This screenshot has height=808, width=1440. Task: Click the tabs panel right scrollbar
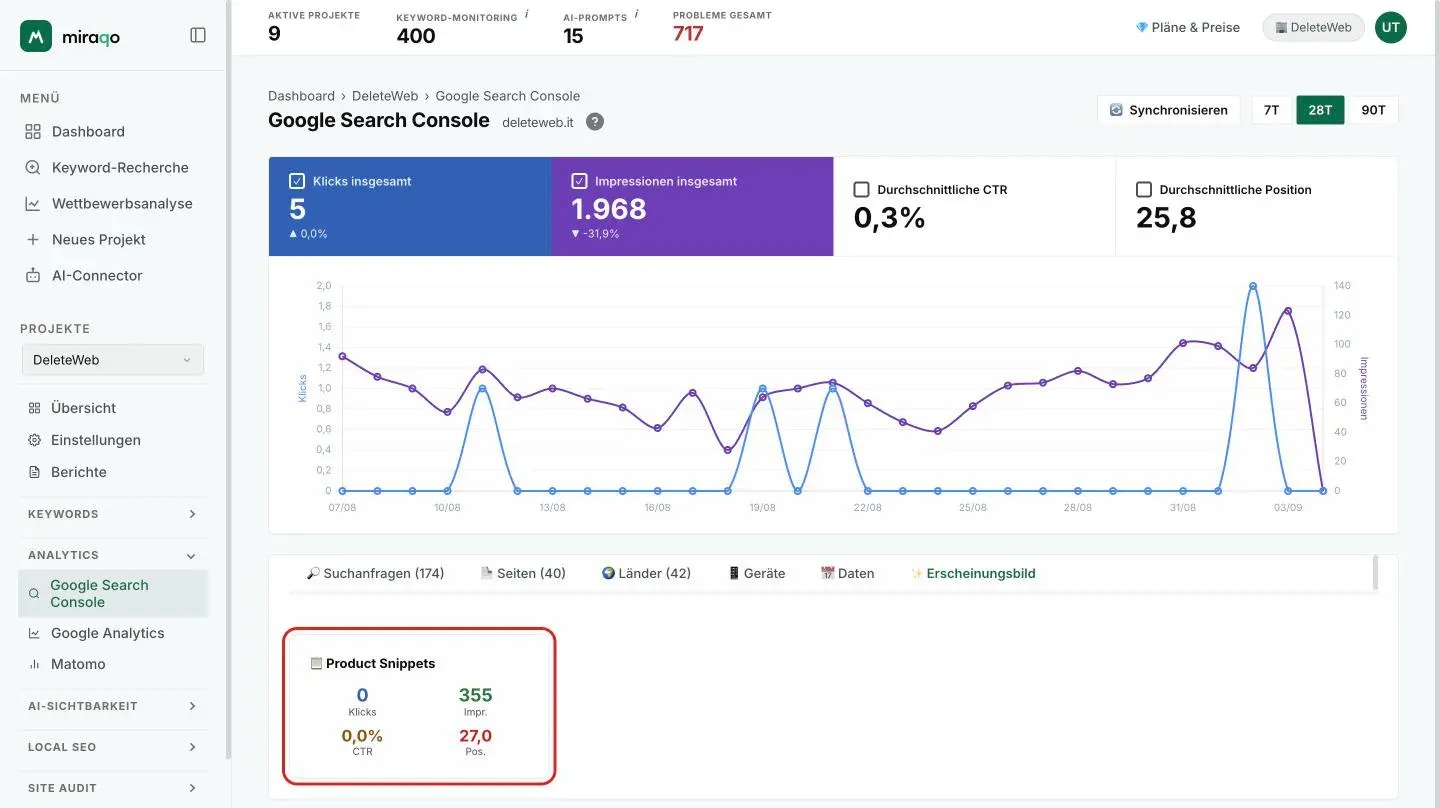pyautogui.click(x=1376, y=573)
